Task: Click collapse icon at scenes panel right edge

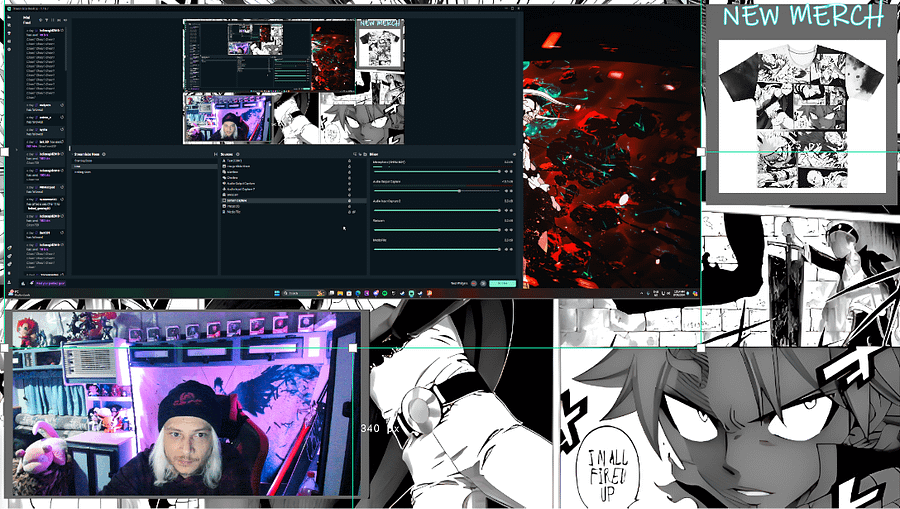Action: tap(216, 154)
